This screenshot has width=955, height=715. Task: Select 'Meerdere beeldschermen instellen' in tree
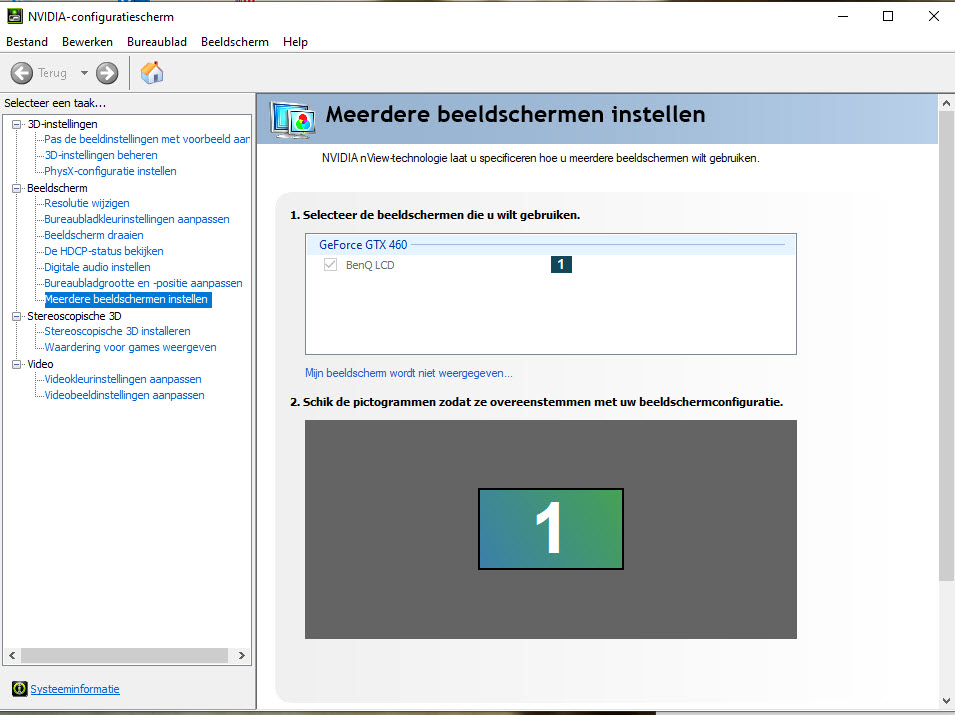click(x=128, y=299)
